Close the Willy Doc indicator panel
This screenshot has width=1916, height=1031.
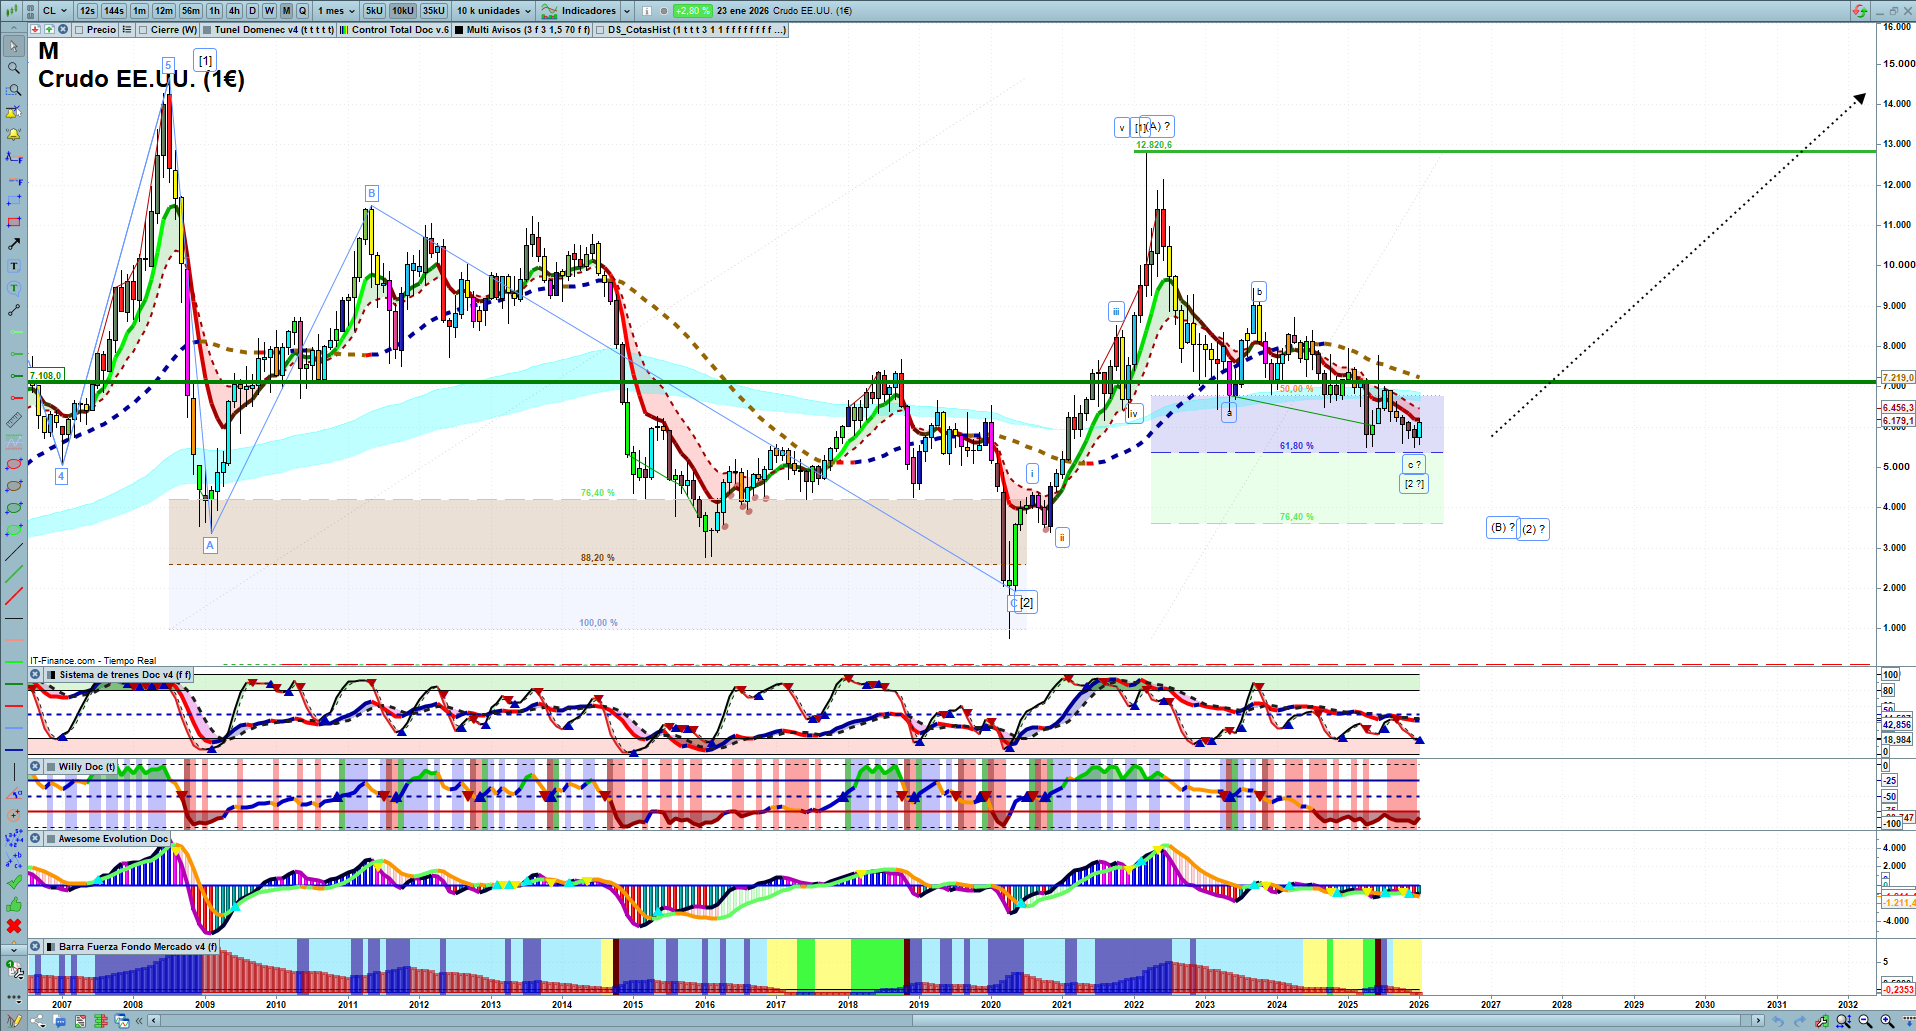[35, 767]
